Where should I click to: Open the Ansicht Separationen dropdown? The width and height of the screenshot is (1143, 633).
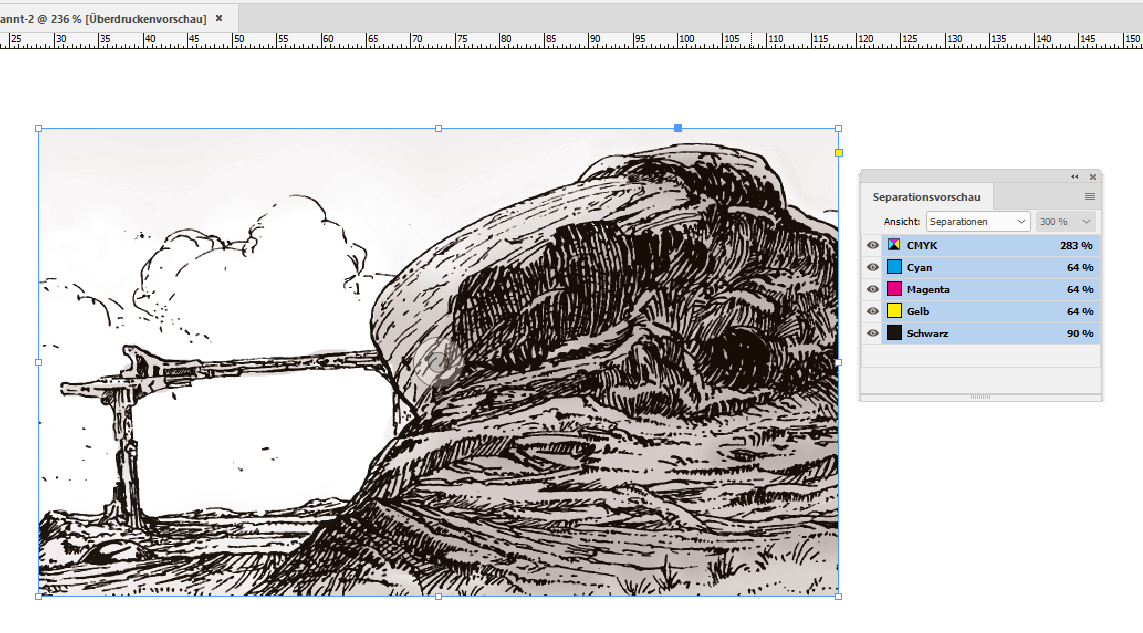[x=977, y=221]
